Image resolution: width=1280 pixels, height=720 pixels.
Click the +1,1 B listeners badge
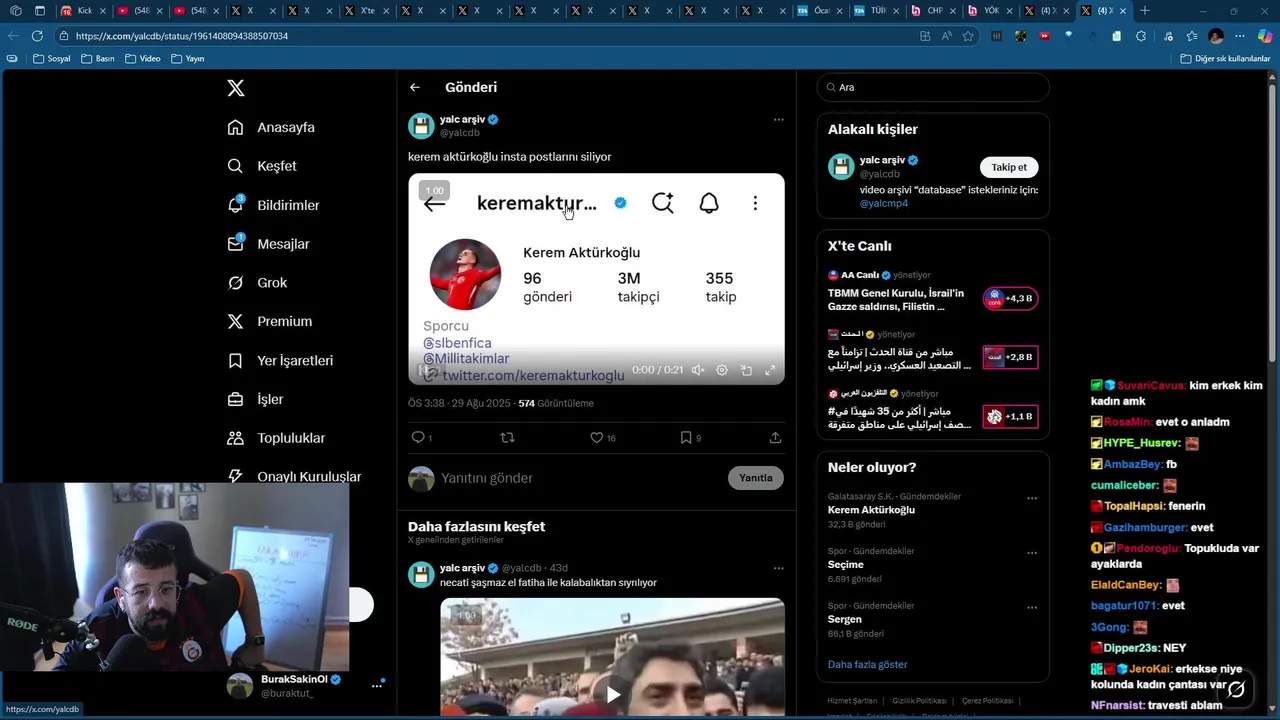click(1010, 417)
